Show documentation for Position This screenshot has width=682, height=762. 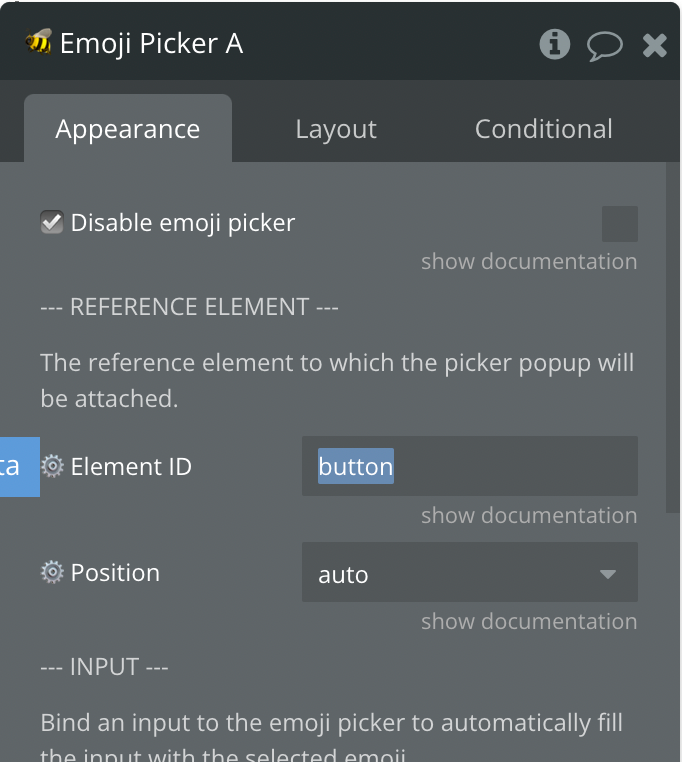[x=528, y=622]
